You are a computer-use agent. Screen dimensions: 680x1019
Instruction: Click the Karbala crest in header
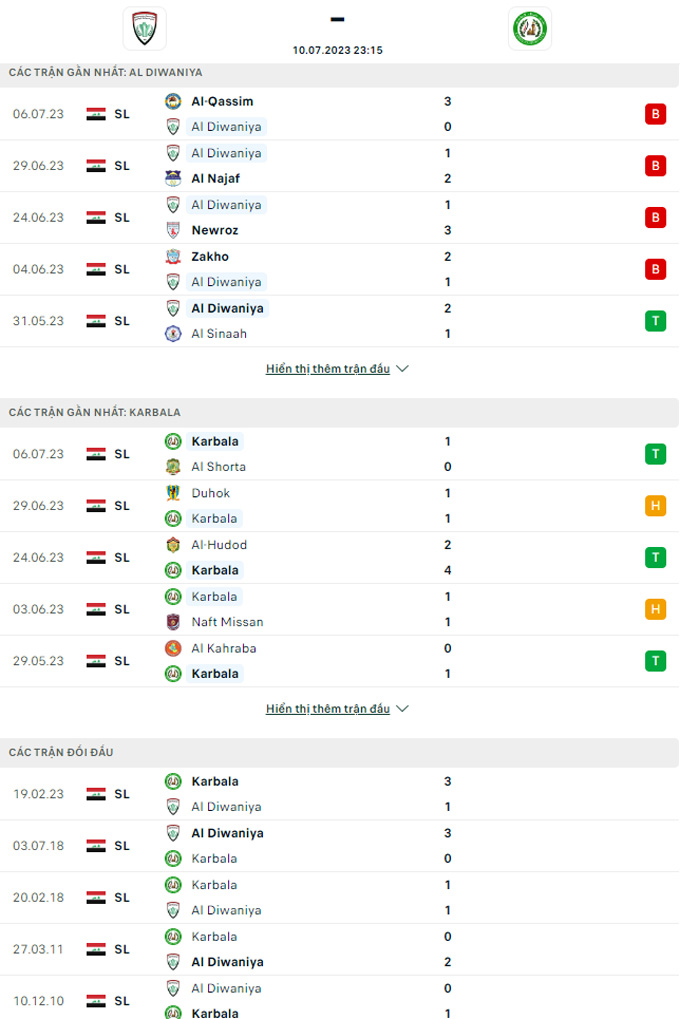(x=529, y=28)
